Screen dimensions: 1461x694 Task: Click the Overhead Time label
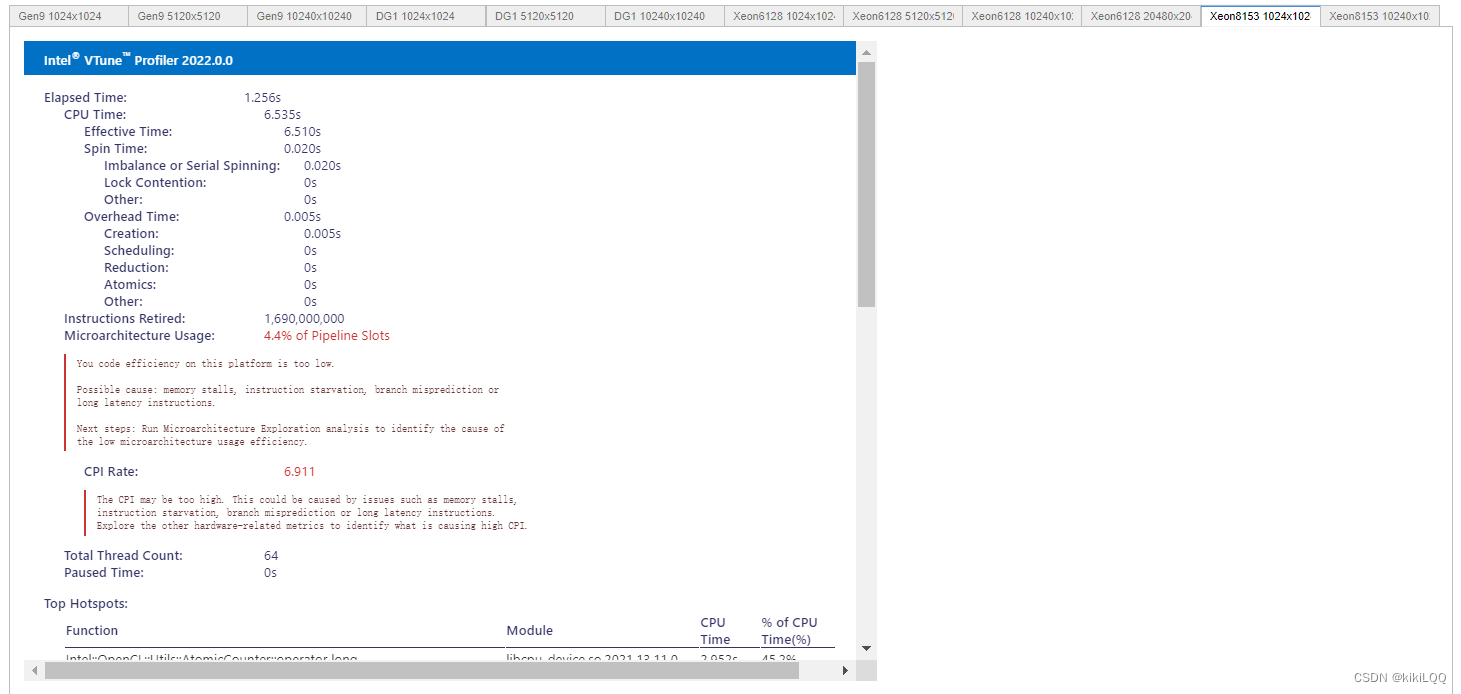click(x=132, y=217)
